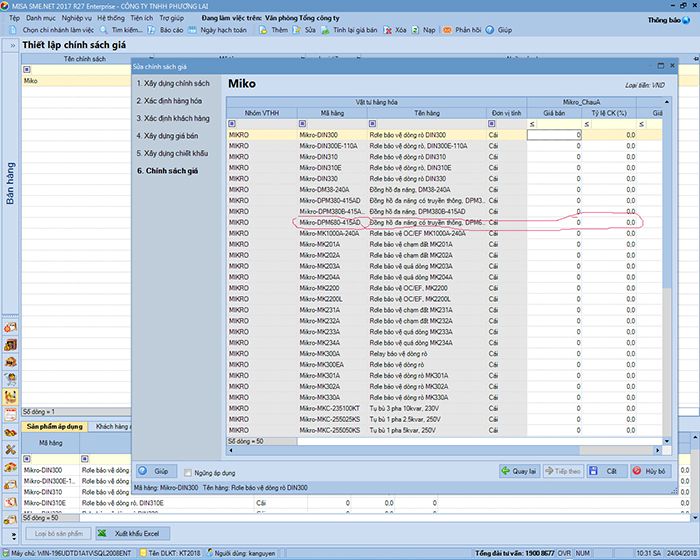Click the Sửa (edit) toolbar icon
The width and height of the screenshot is (700, 560).
coord(297,30)
